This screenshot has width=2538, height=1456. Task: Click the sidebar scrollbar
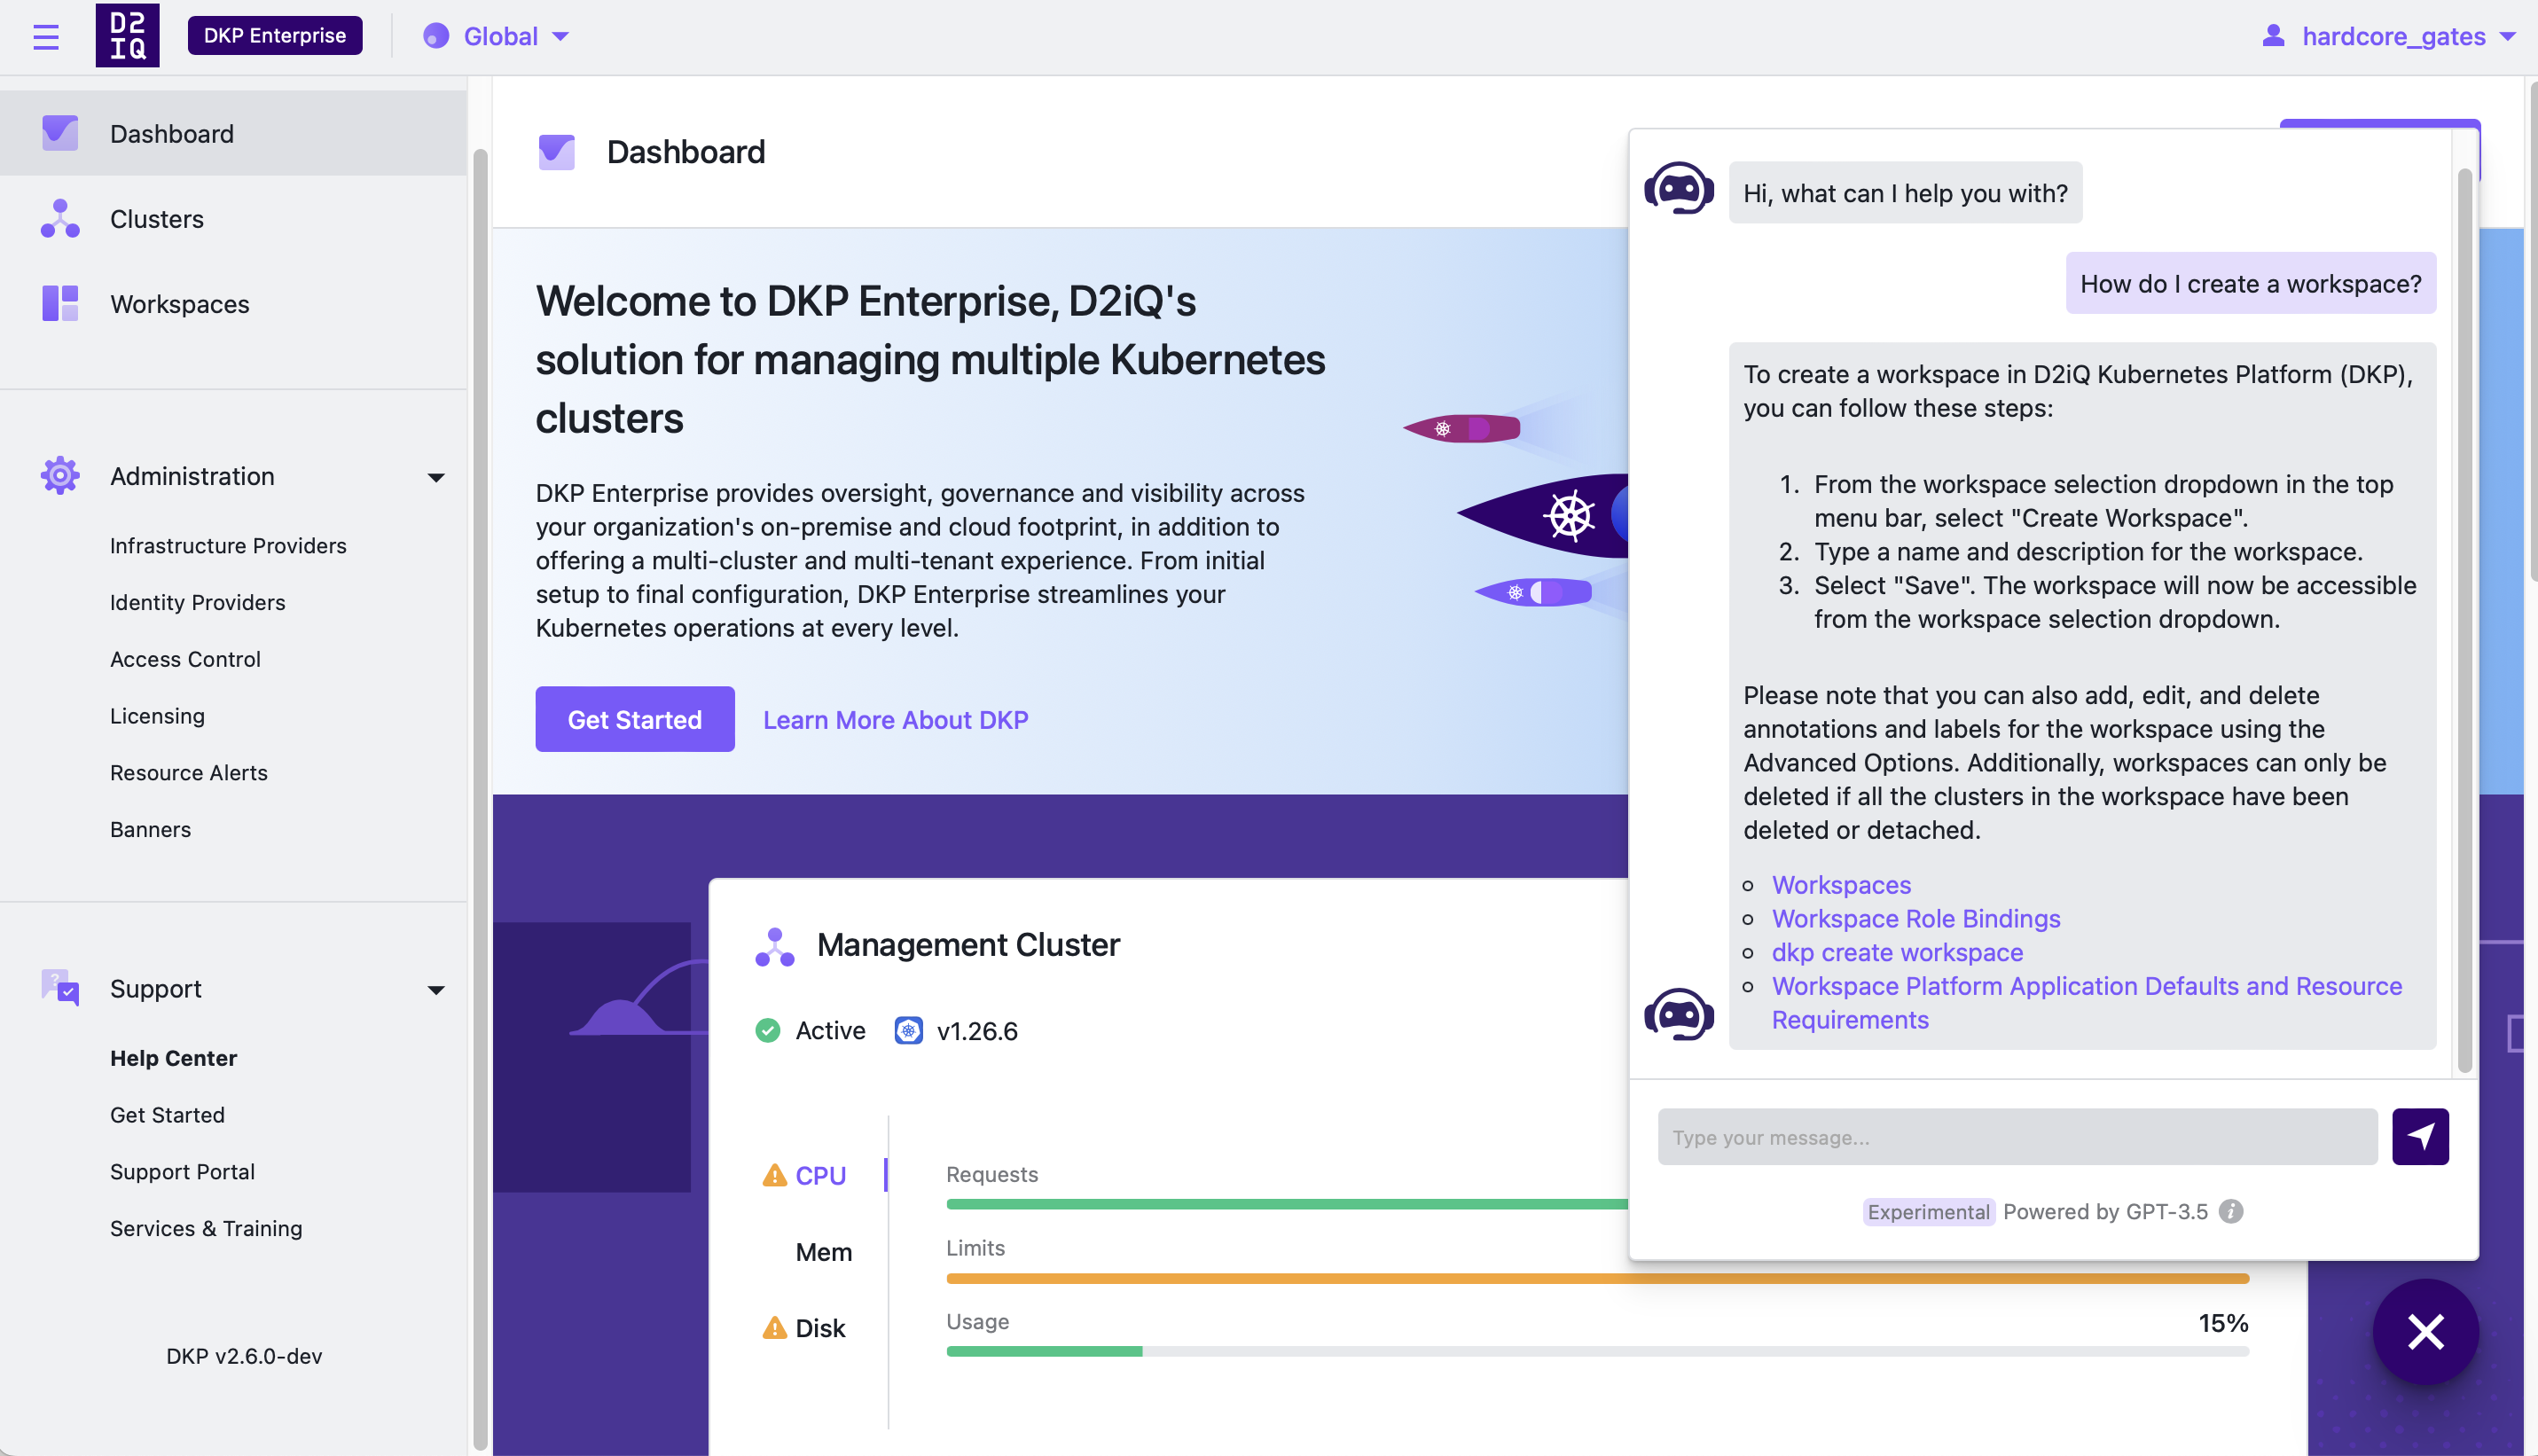[479, 798]
